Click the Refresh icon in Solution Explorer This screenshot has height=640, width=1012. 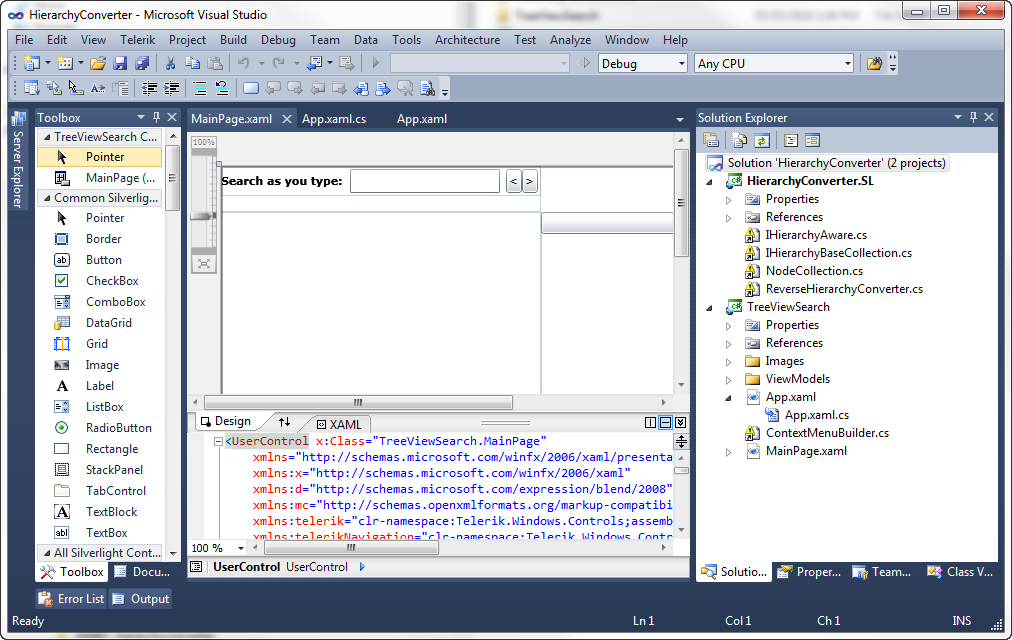tap(762, 141)
